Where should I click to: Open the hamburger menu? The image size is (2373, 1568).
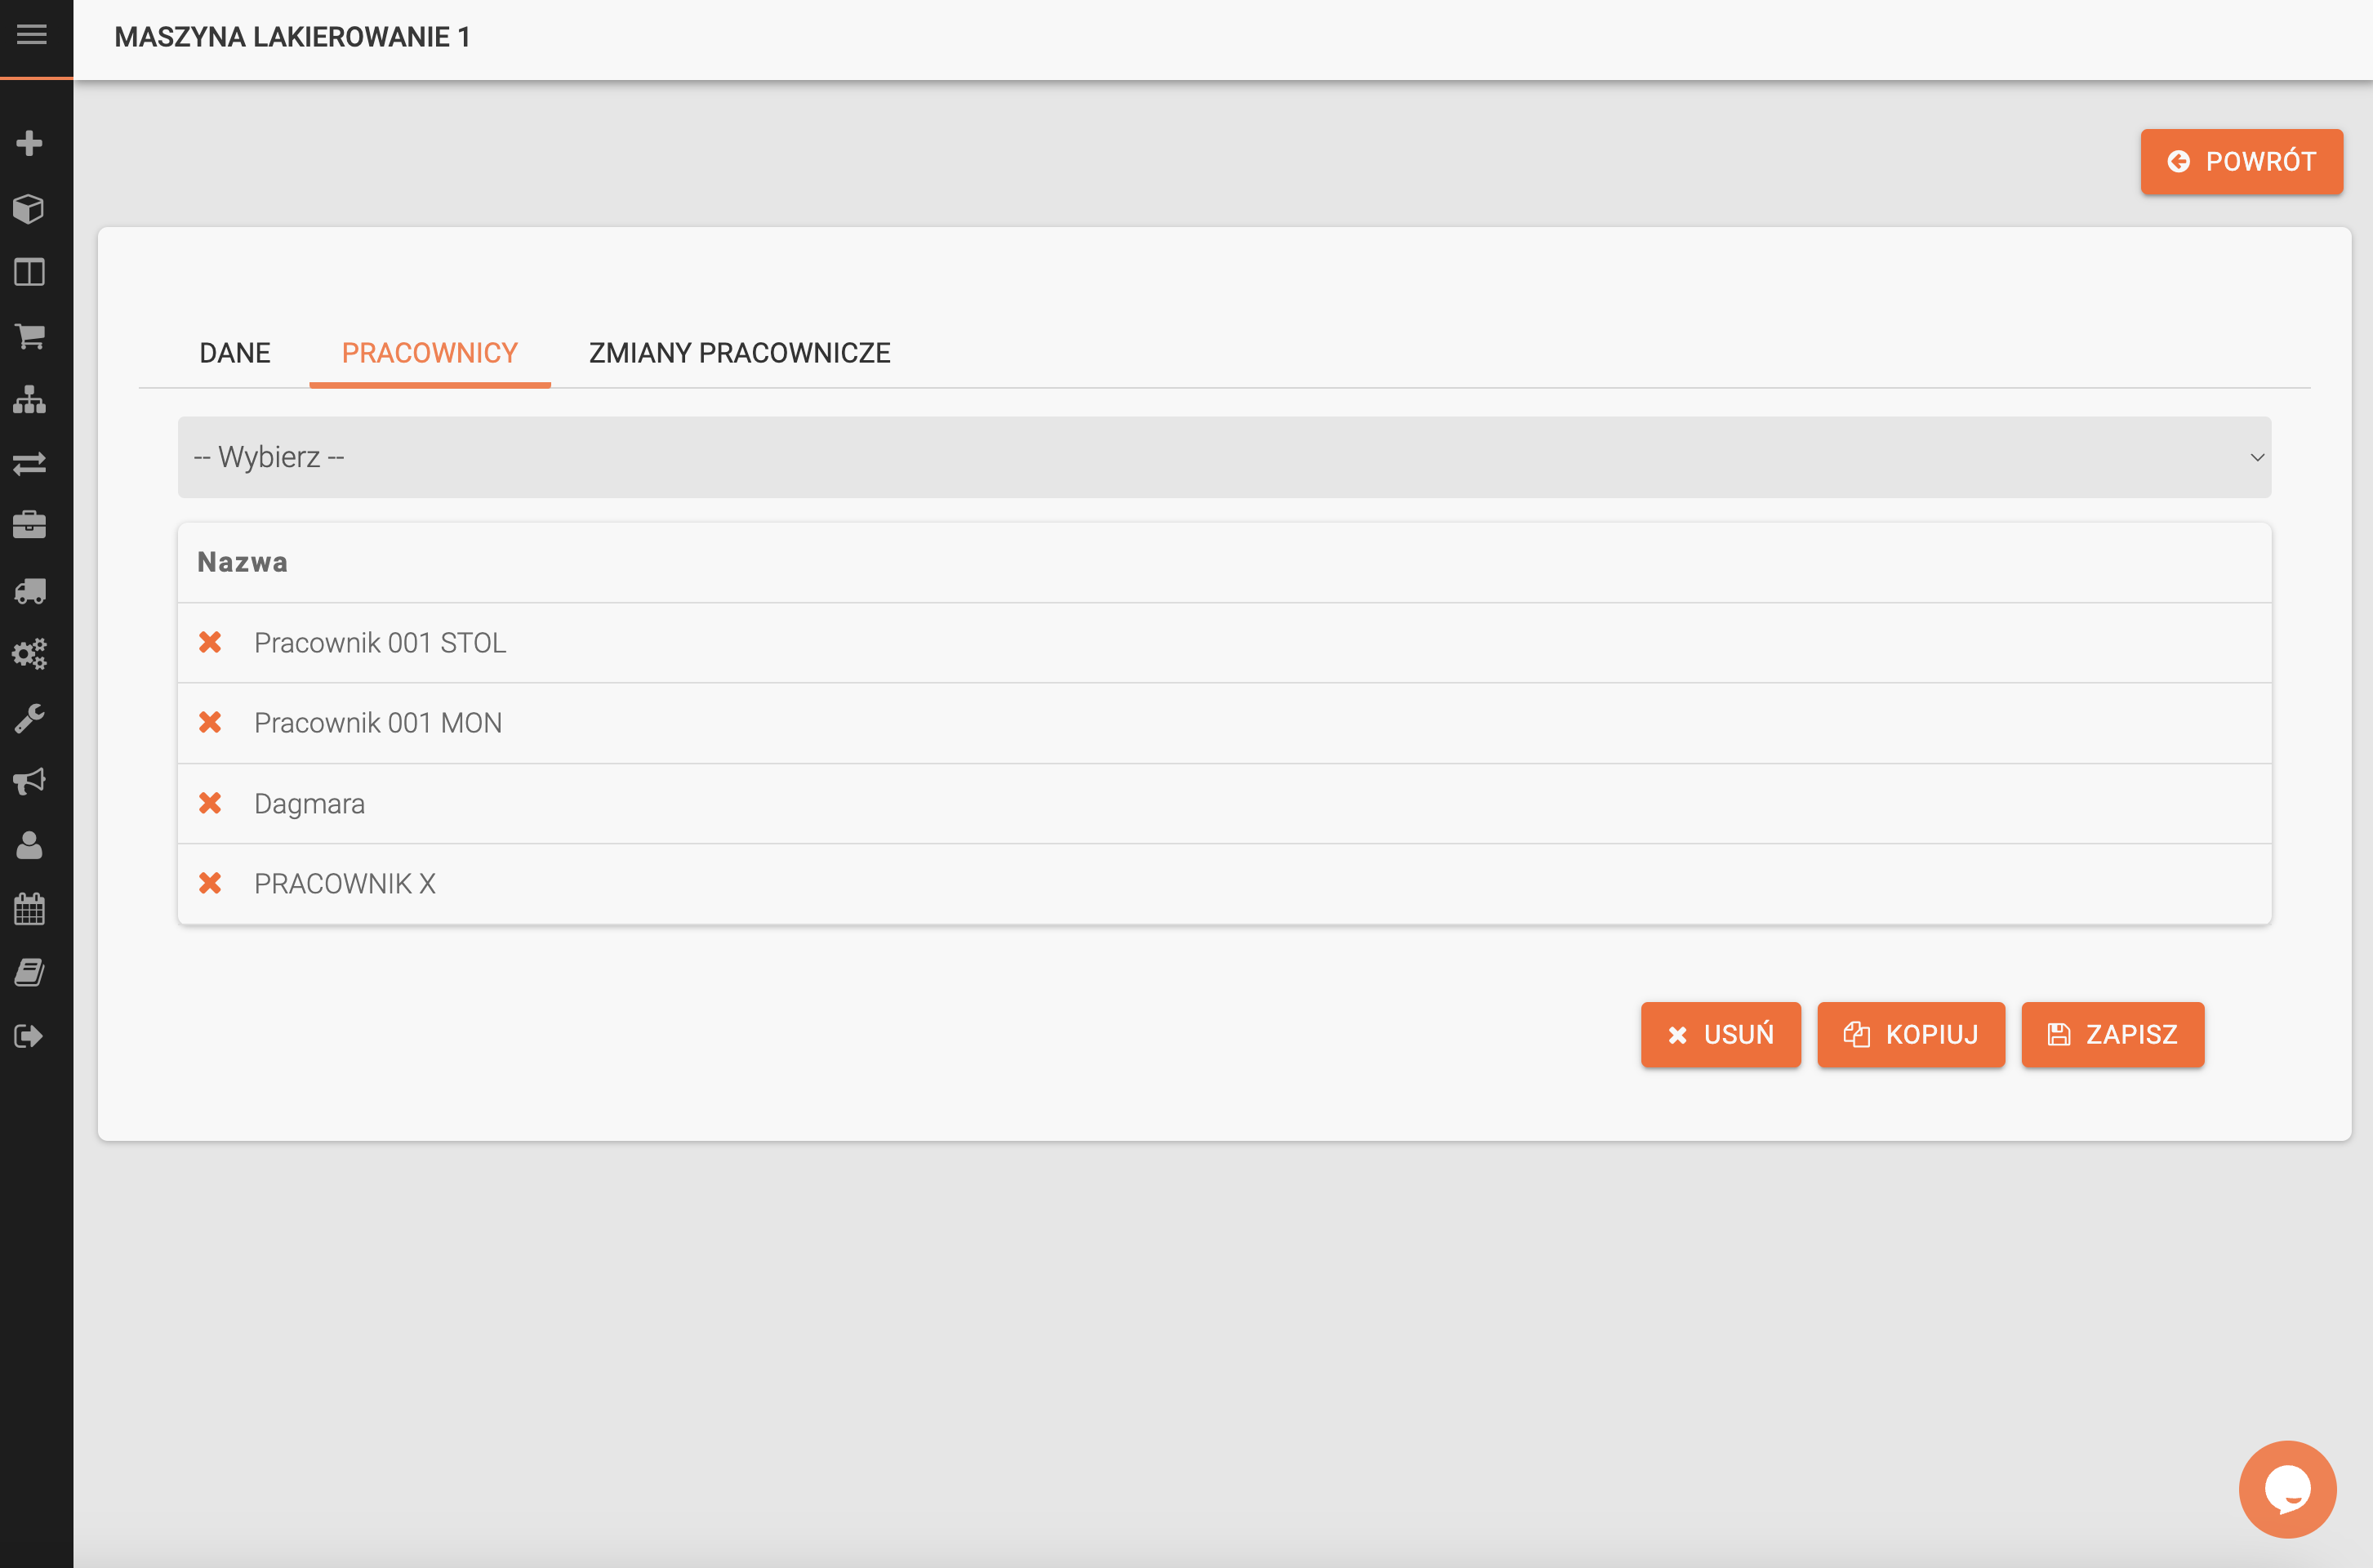[x=32, y=35]
